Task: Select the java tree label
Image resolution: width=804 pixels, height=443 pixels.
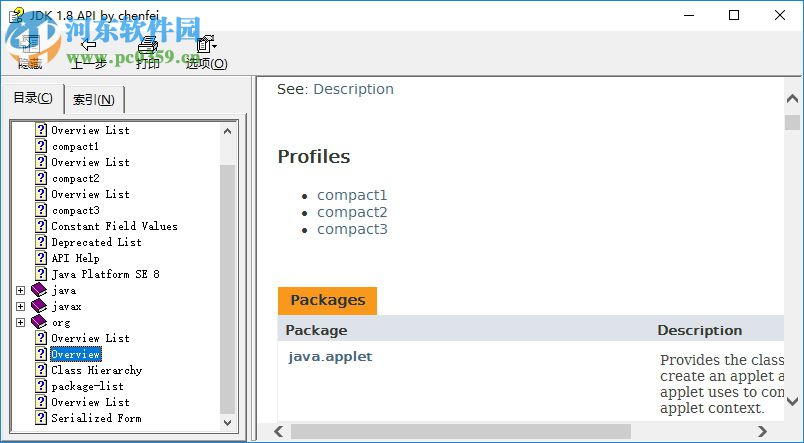Action: coord(64,291)
